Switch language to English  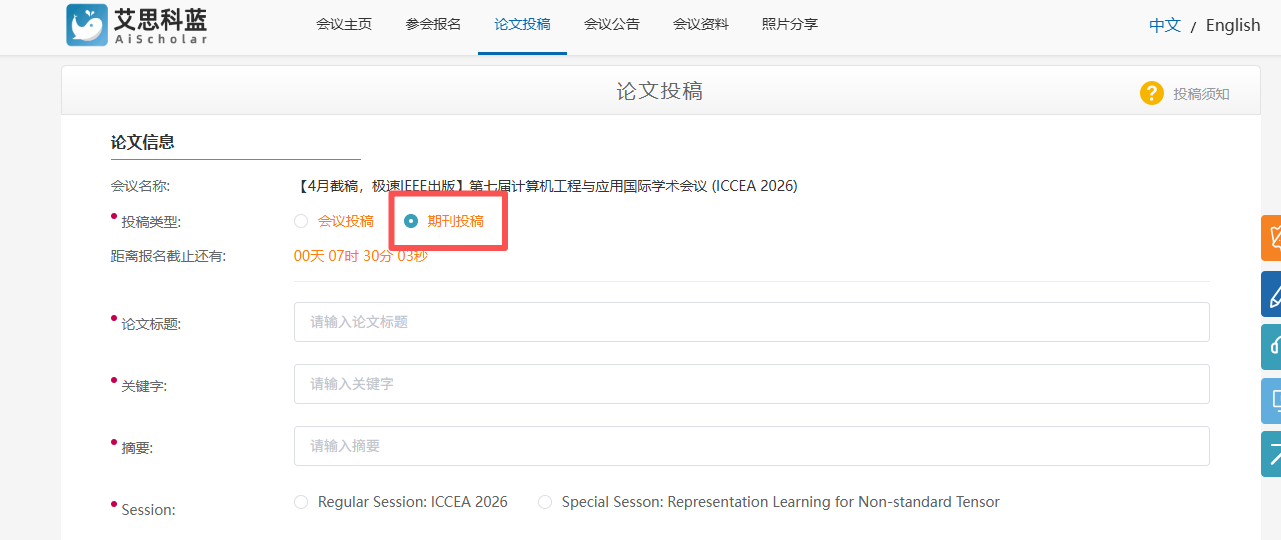click(x=1232, y=26)
